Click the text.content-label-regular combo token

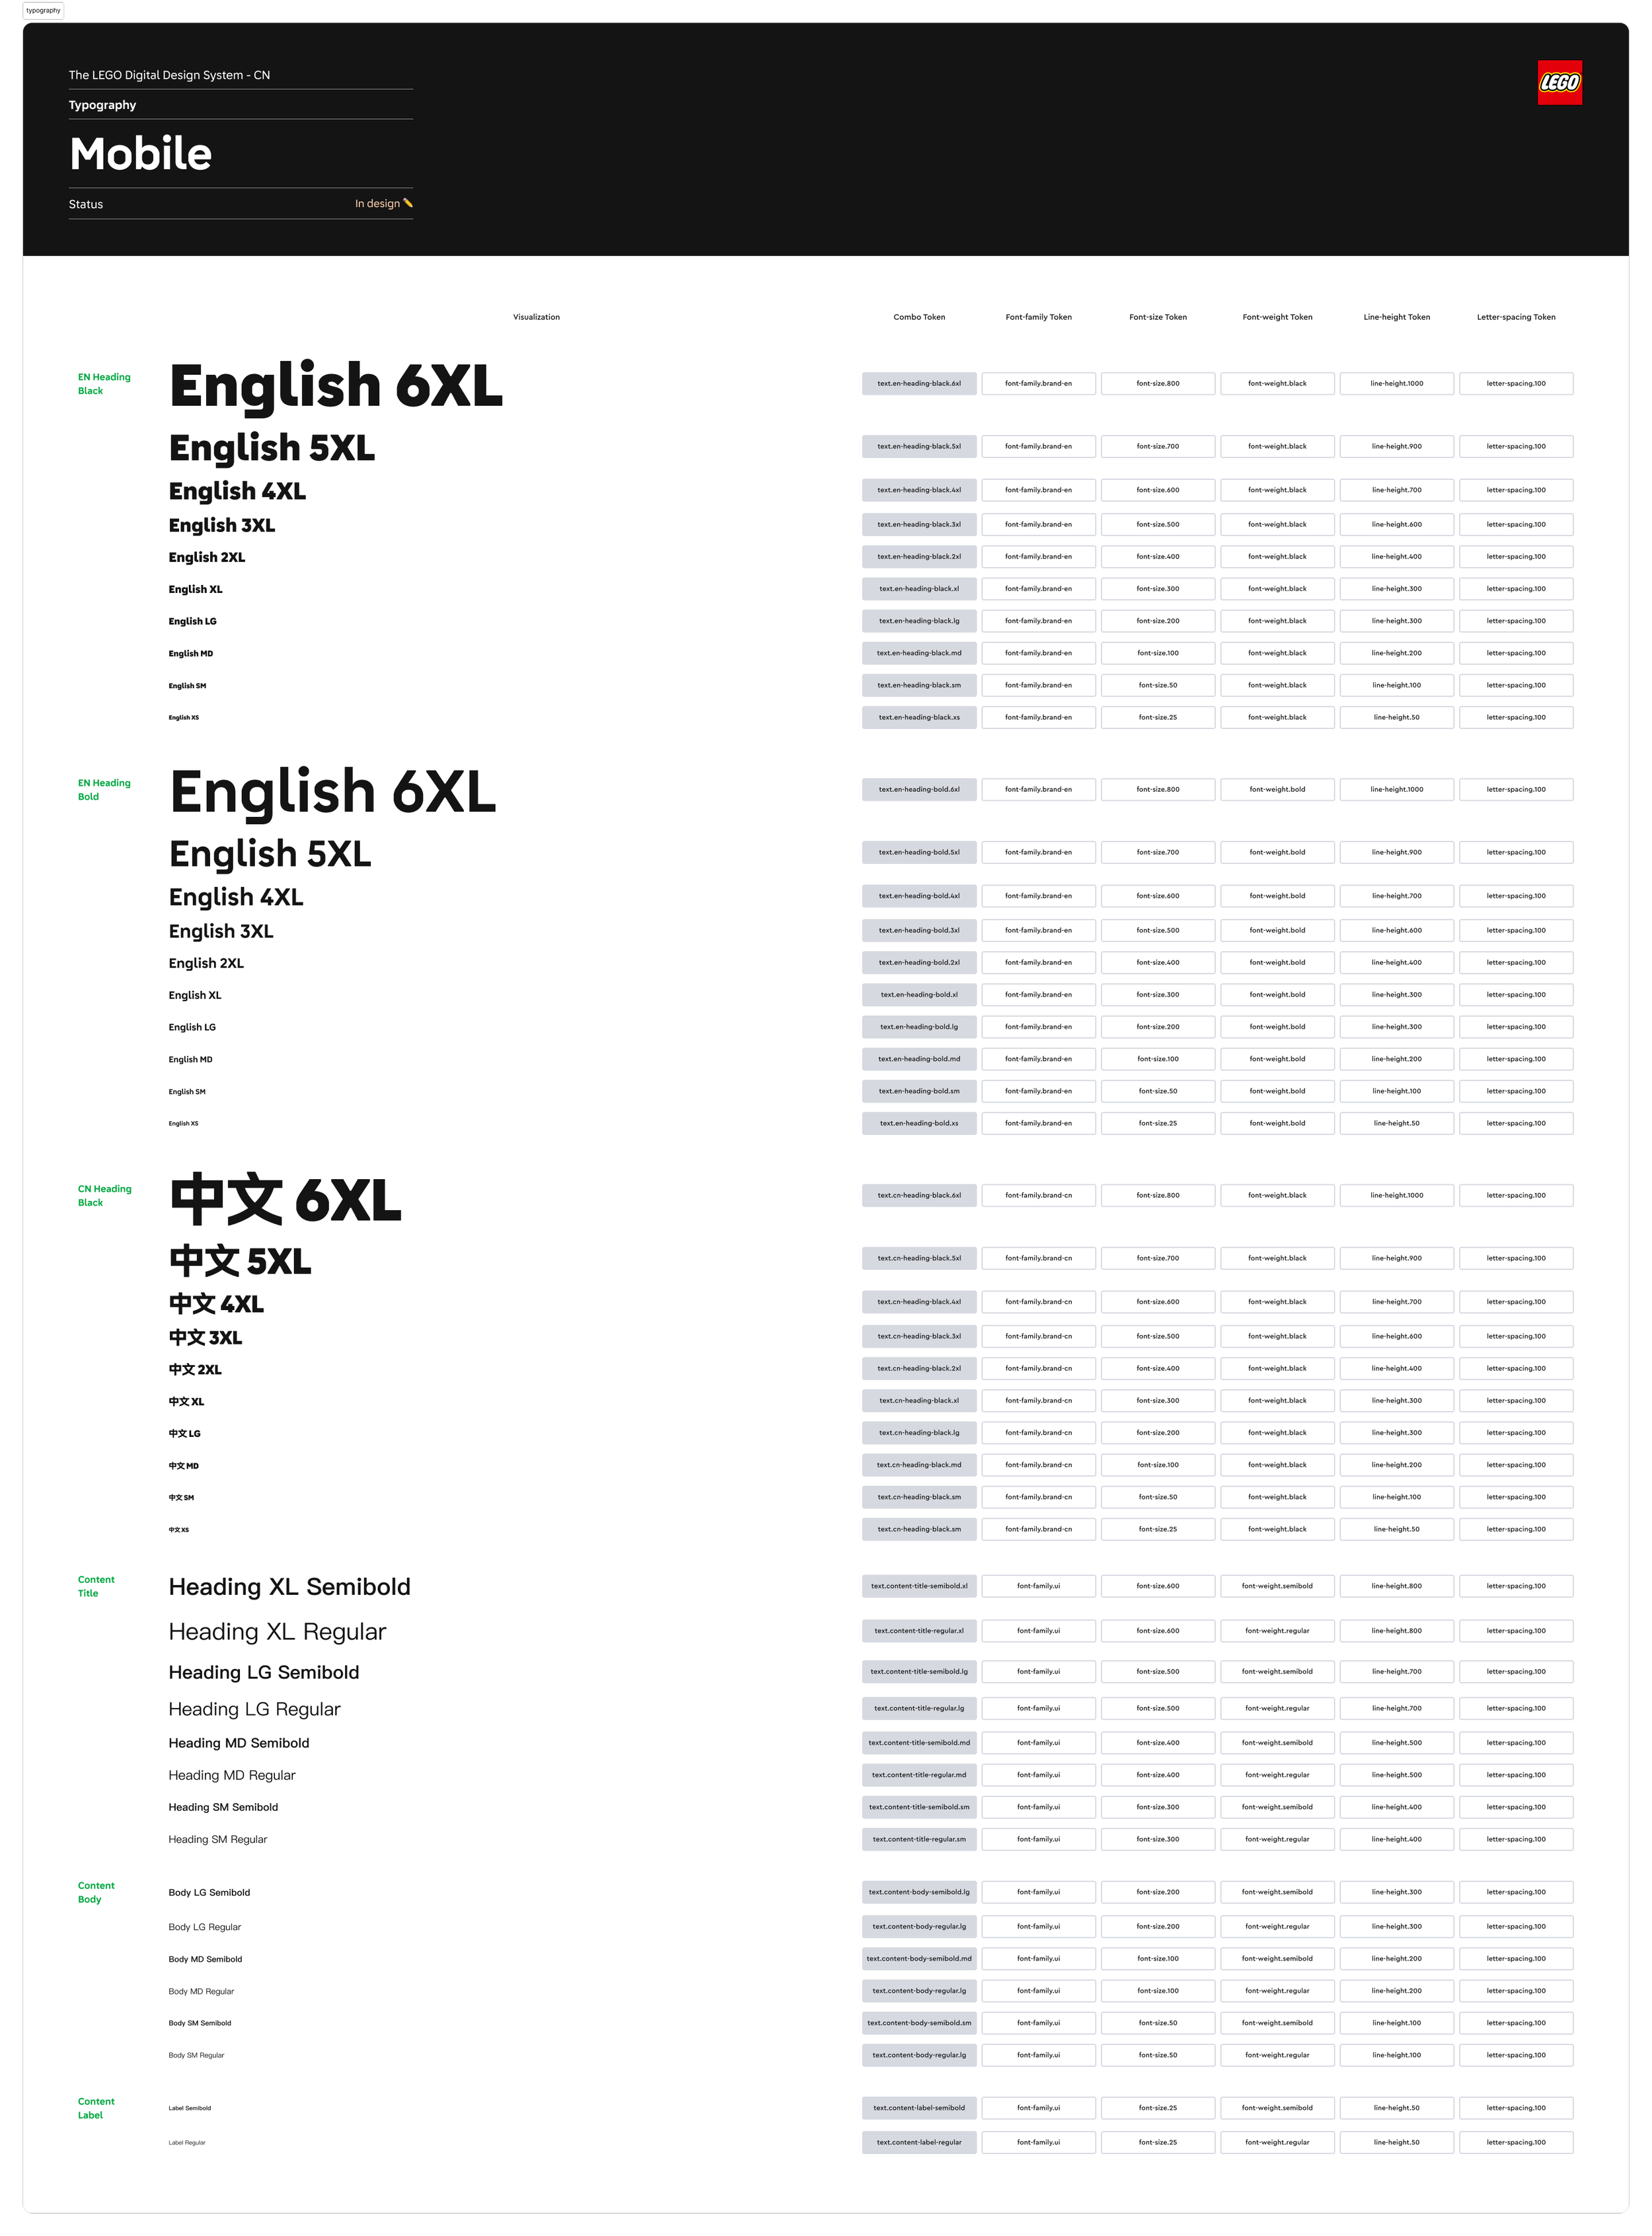[x=919, y=2143]
